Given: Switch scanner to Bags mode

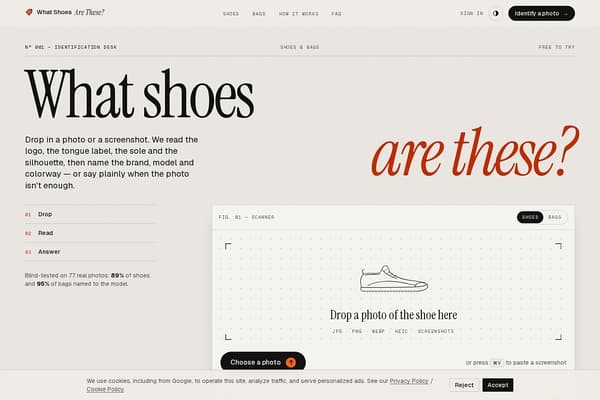Looking at the screenshot, I should (554, 217).
